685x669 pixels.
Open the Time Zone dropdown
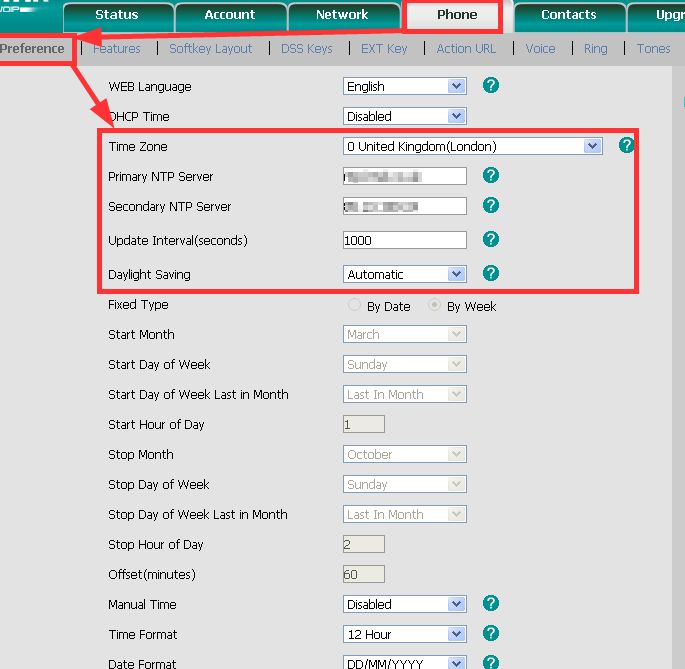pos(473,146)
